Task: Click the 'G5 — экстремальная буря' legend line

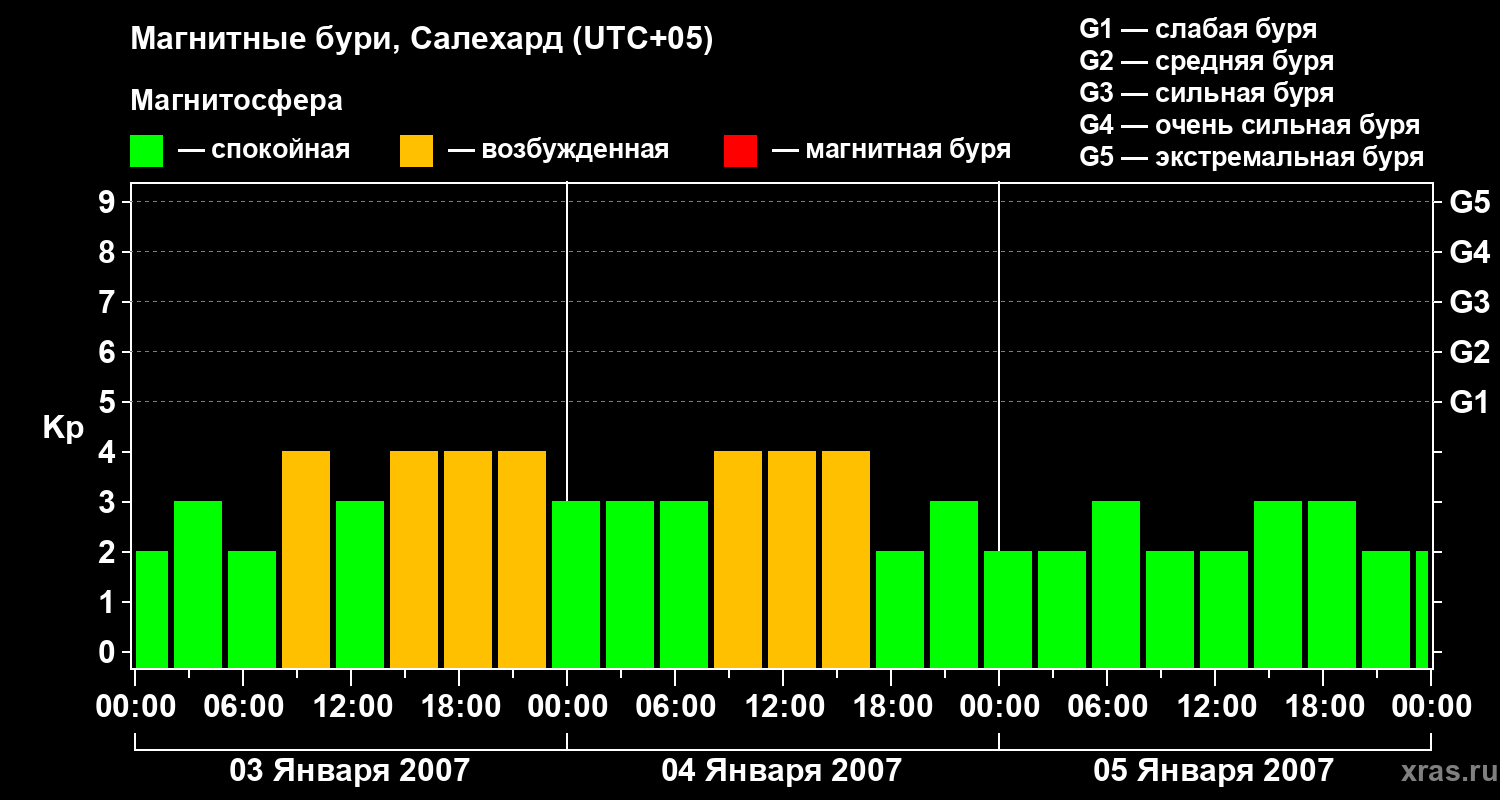Action: (x=1251, y=157)
